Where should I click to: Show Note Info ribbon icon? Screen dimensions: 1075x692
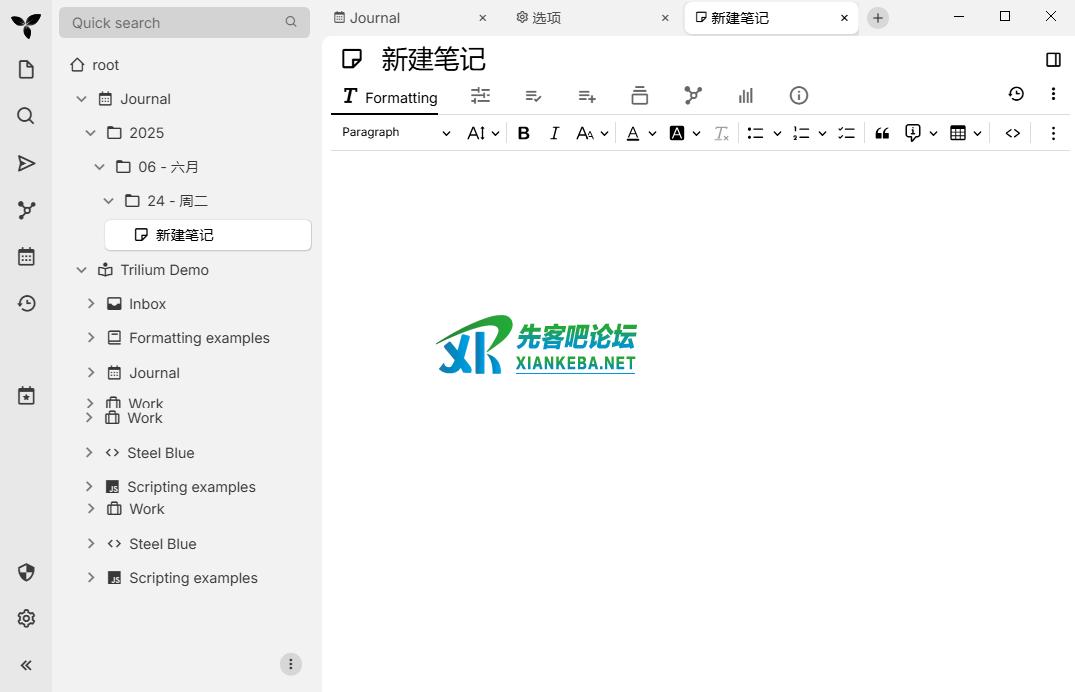click(x=798, y=96)
